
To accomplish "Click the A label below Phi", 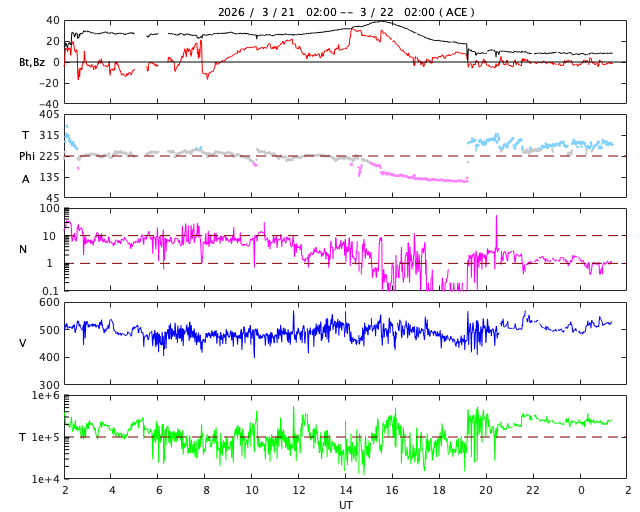I will (x=26, y=178).
